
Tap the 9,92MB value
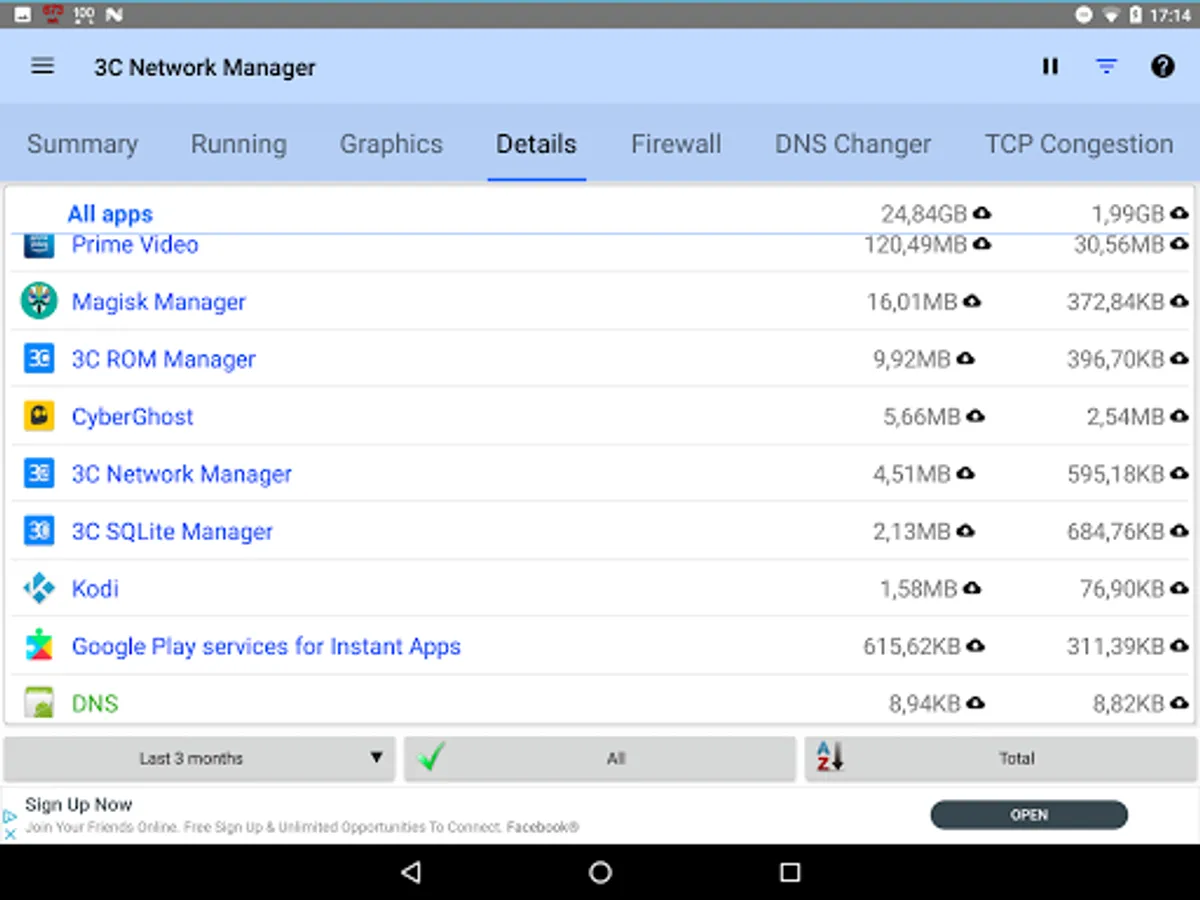911,359
